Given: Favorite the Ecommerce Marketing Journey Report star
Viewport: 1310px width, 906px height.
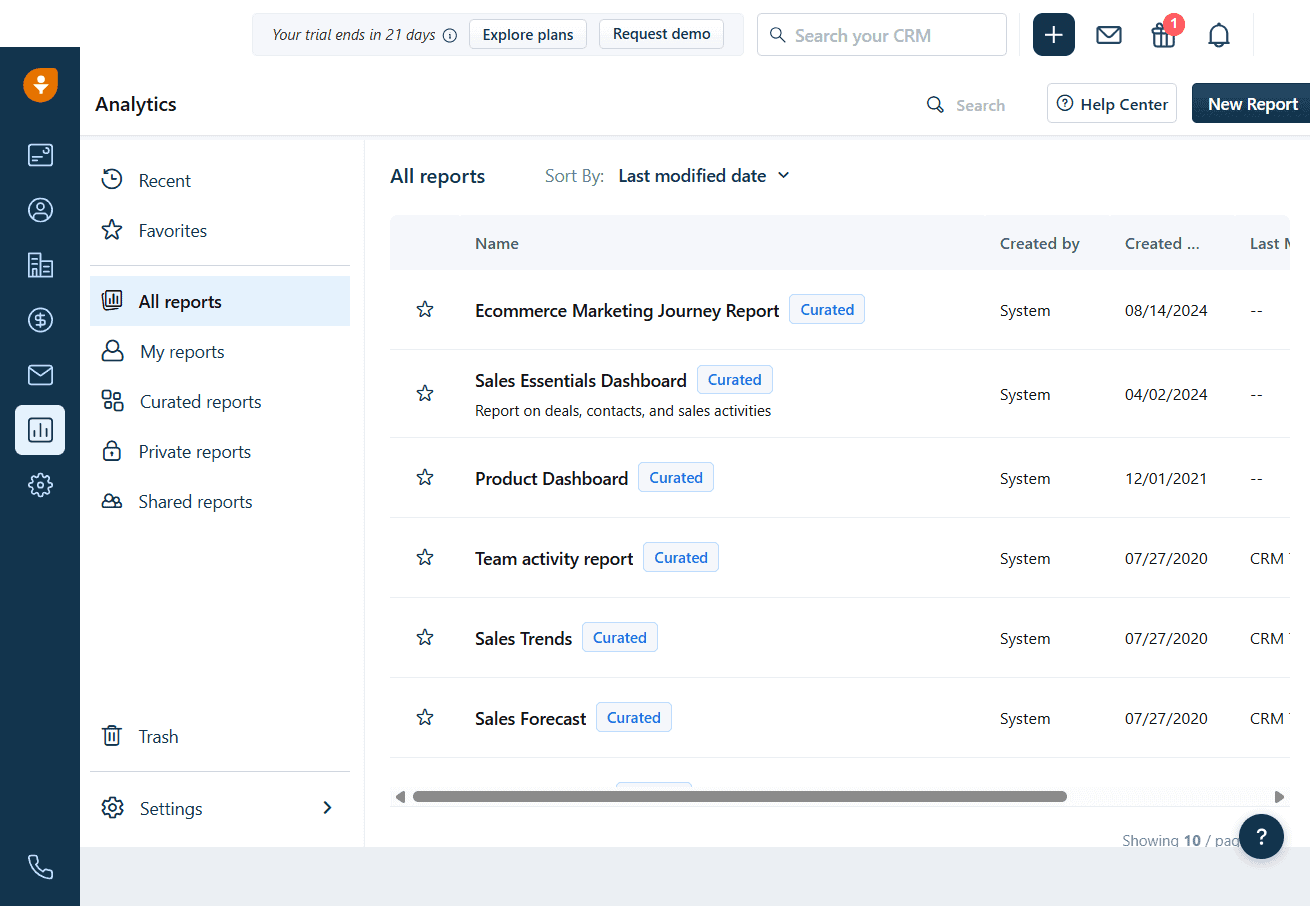Looking at the screenshot, I should point(425,310).
